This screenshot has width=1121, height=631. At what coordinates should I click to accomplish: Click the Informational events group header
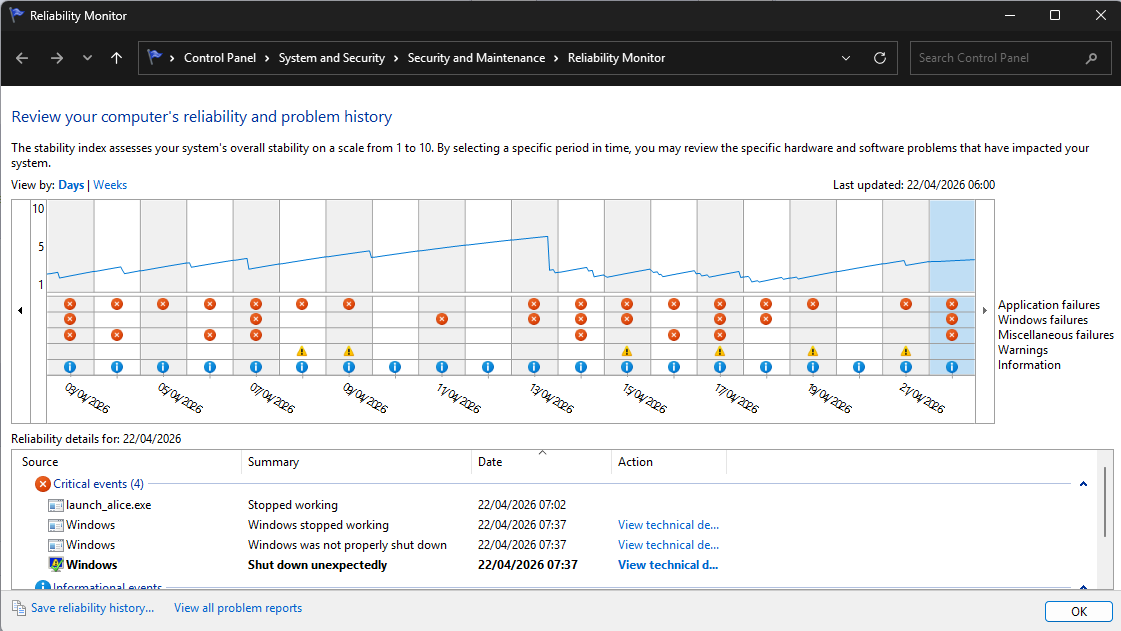click(x=107, y=587)
